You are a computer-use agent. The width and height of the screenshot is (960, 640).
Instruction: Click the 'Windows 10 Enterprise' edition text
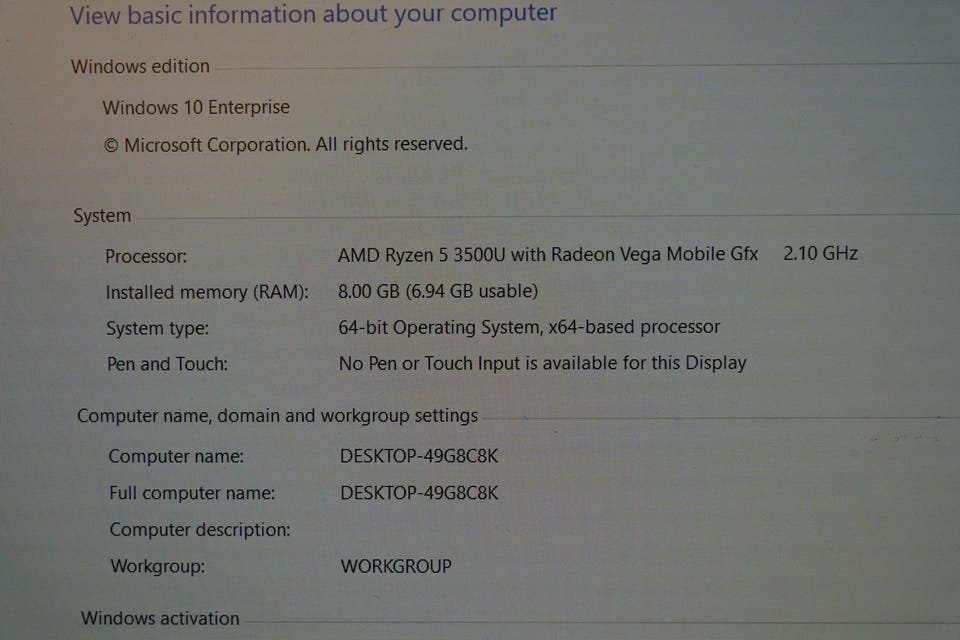196,107
